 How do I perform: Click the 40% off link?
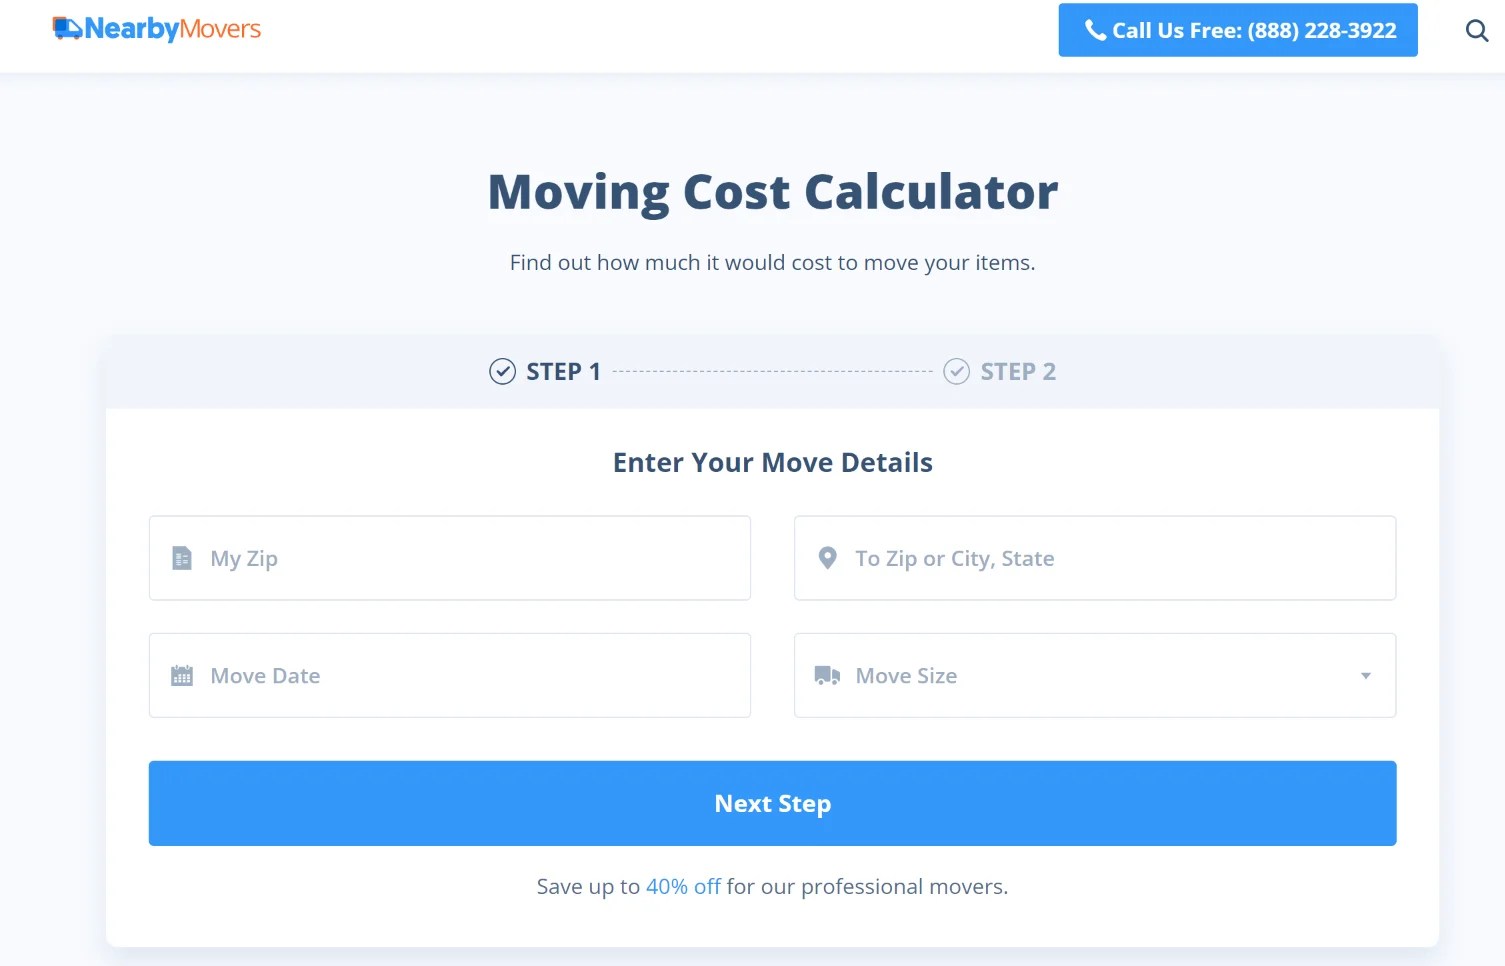(683, 886)
